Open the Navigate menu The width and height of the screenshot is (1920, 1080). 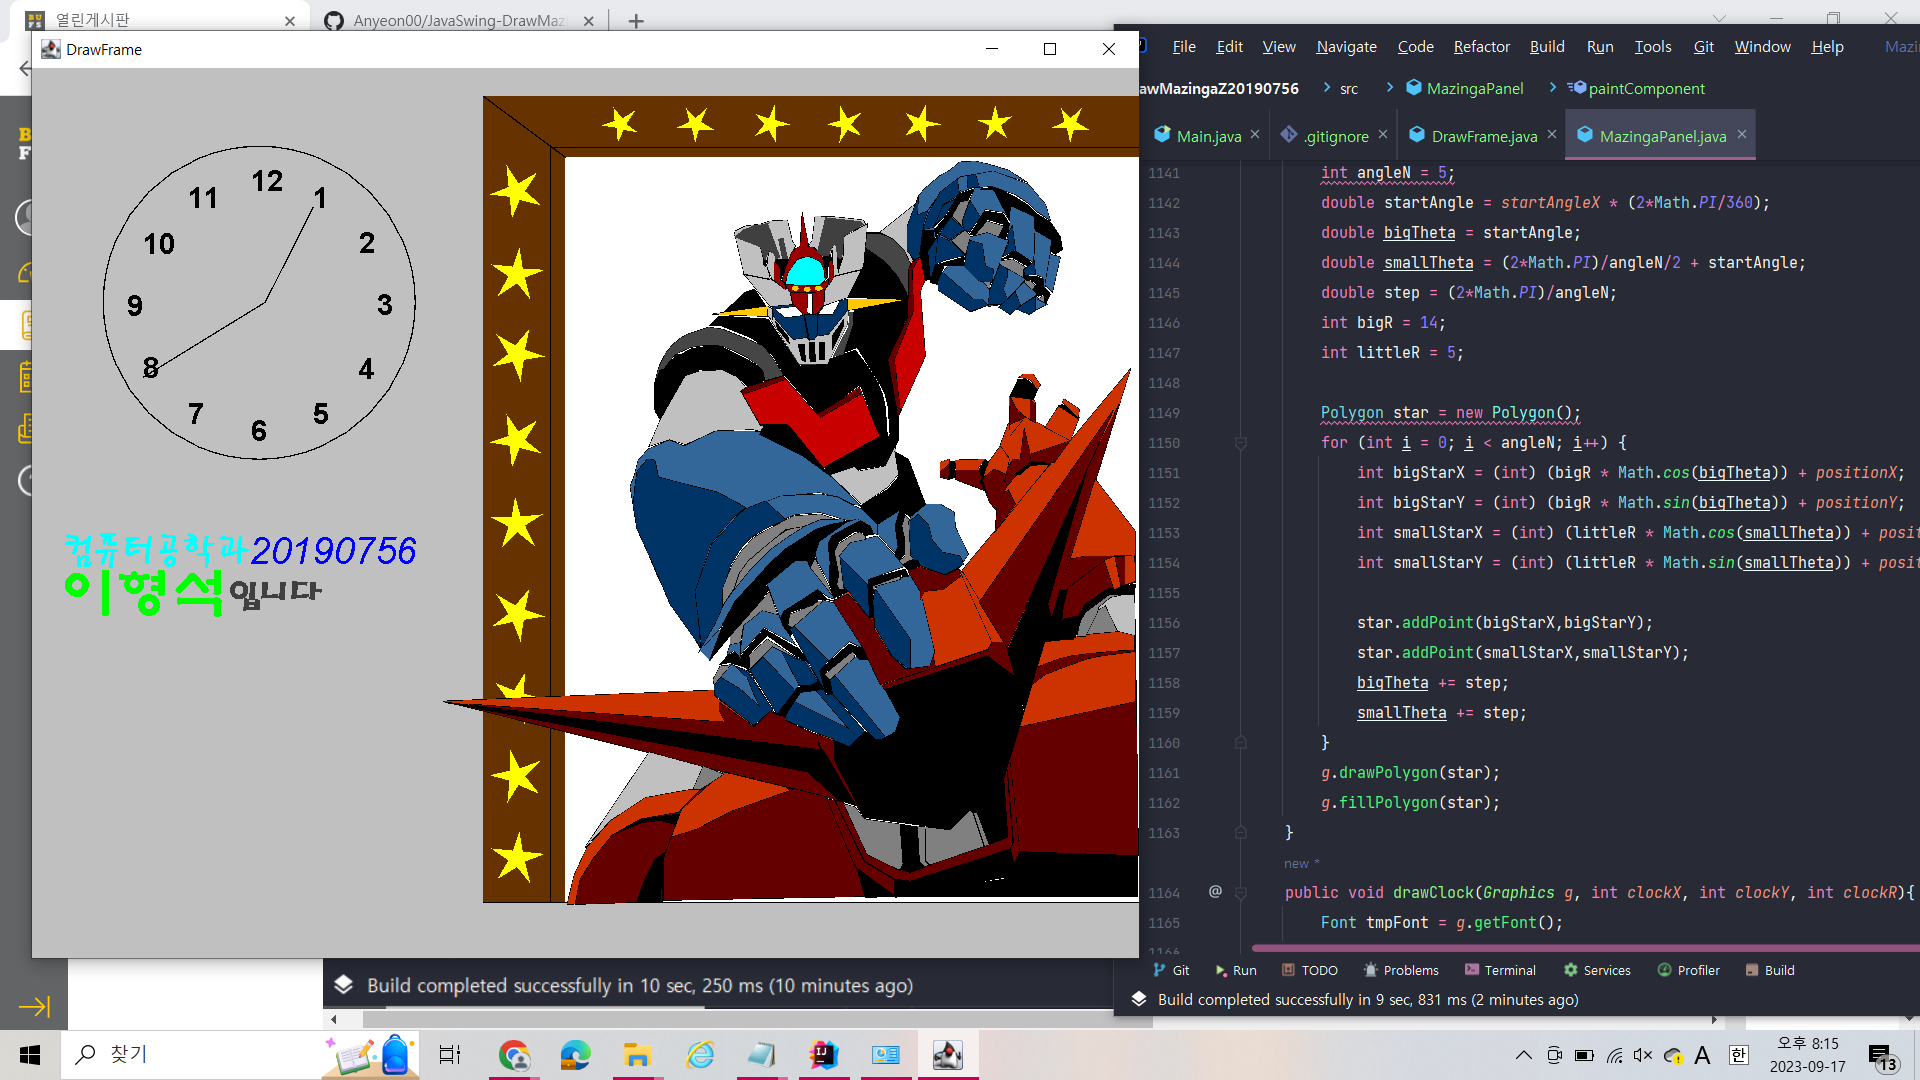[1346, 47]
